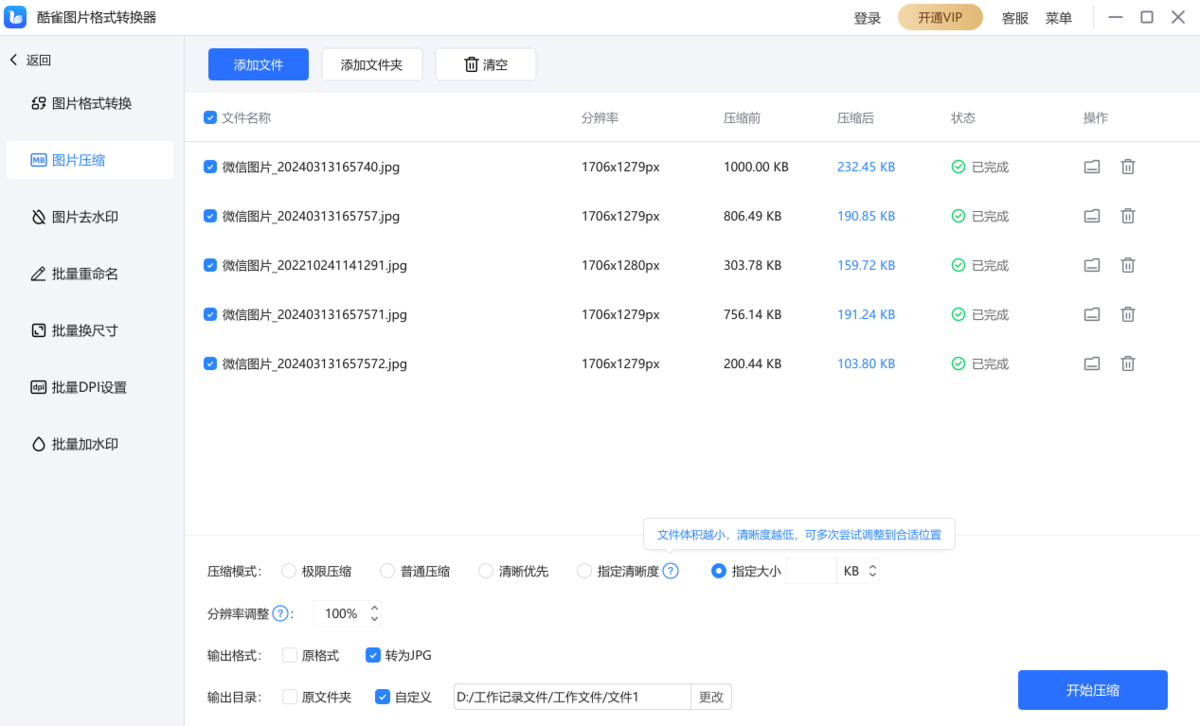1200x726 pixels.
Task: Click the 图片压缩 MB icon
Action: [x=39, y=160]
